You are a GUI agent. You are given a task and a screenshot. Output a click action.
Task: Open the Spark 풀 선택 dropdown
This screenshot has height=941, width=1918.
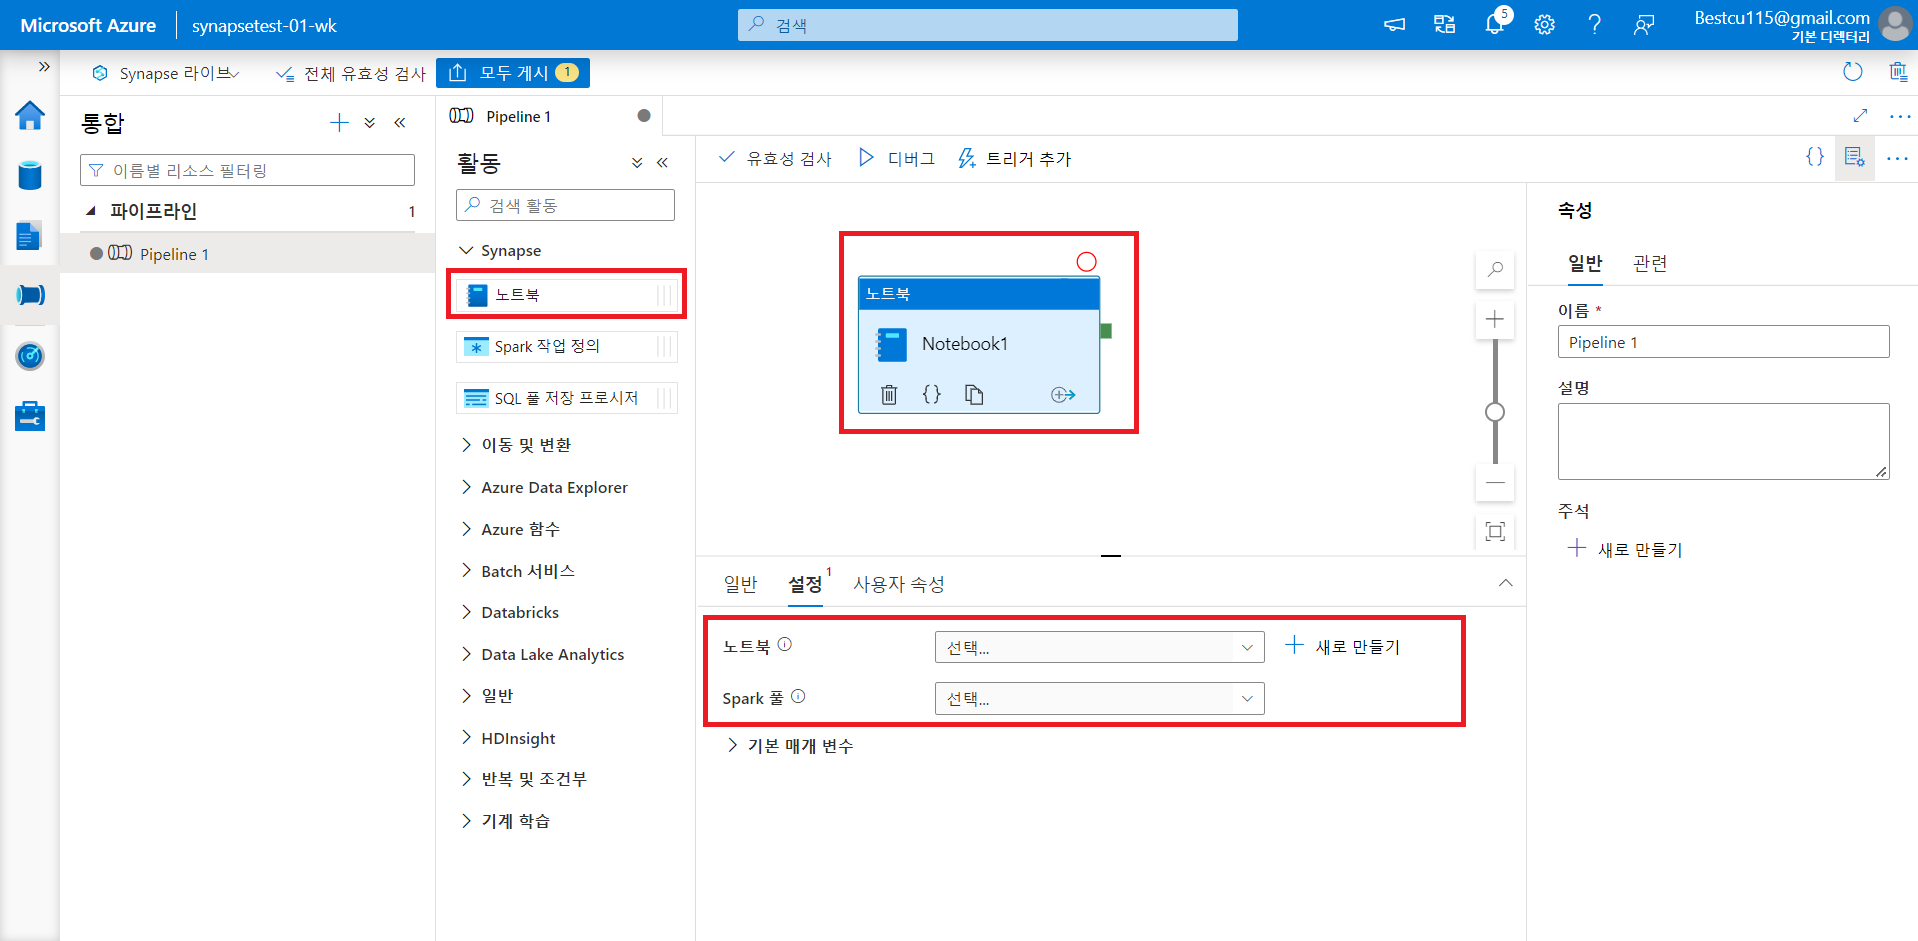[1099, 698]
